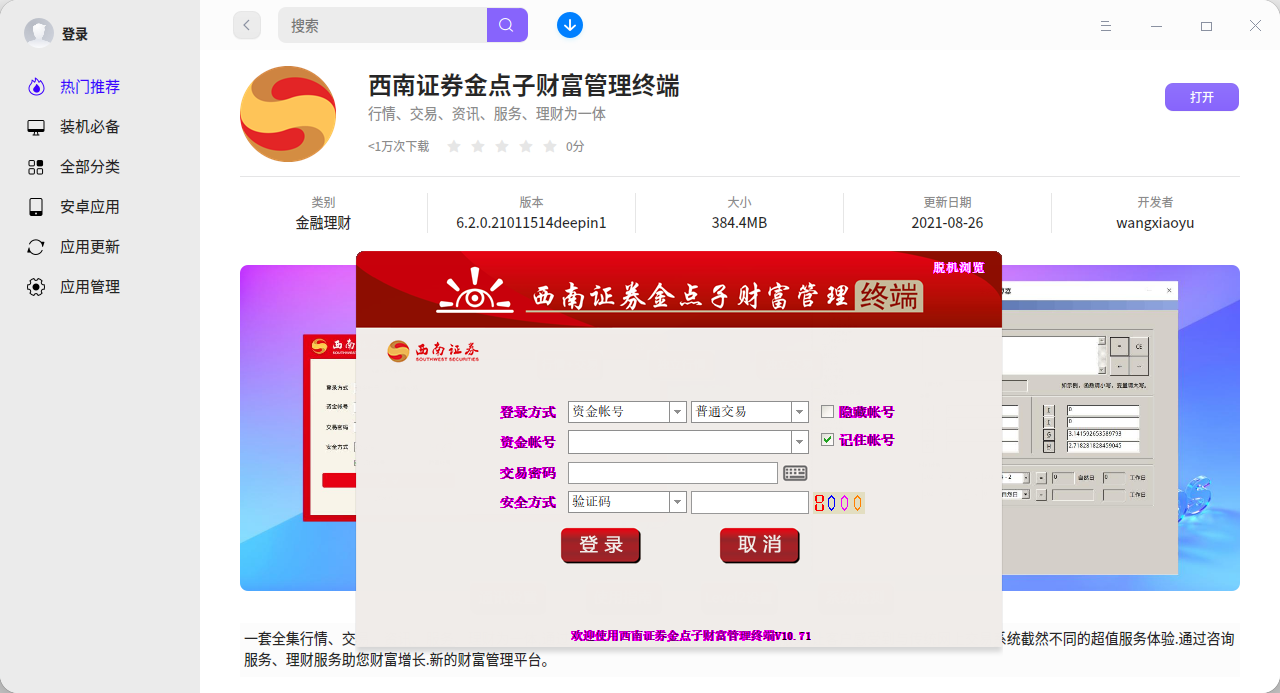Click the 应用更新 refresh icon
This screenshot has height=693, width=1280.
point(36,247)
